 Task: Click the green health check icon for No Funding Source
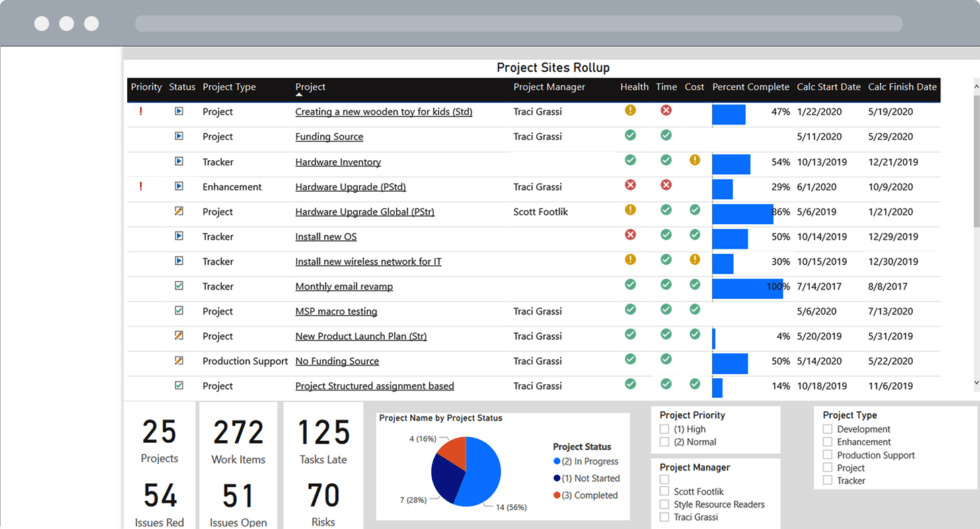pyautogui.click(x=630, y=359)
